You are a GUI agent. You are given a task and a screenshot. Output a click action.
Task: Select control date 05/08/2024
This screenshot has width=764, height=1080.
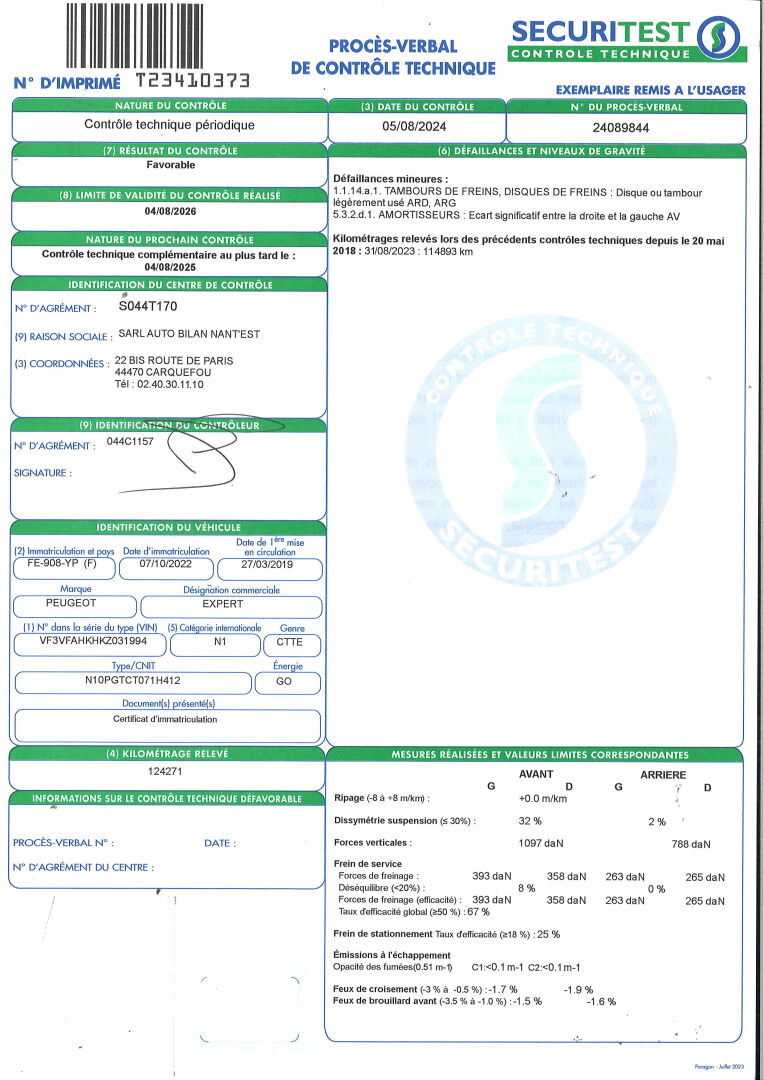(x=414, y=127)
